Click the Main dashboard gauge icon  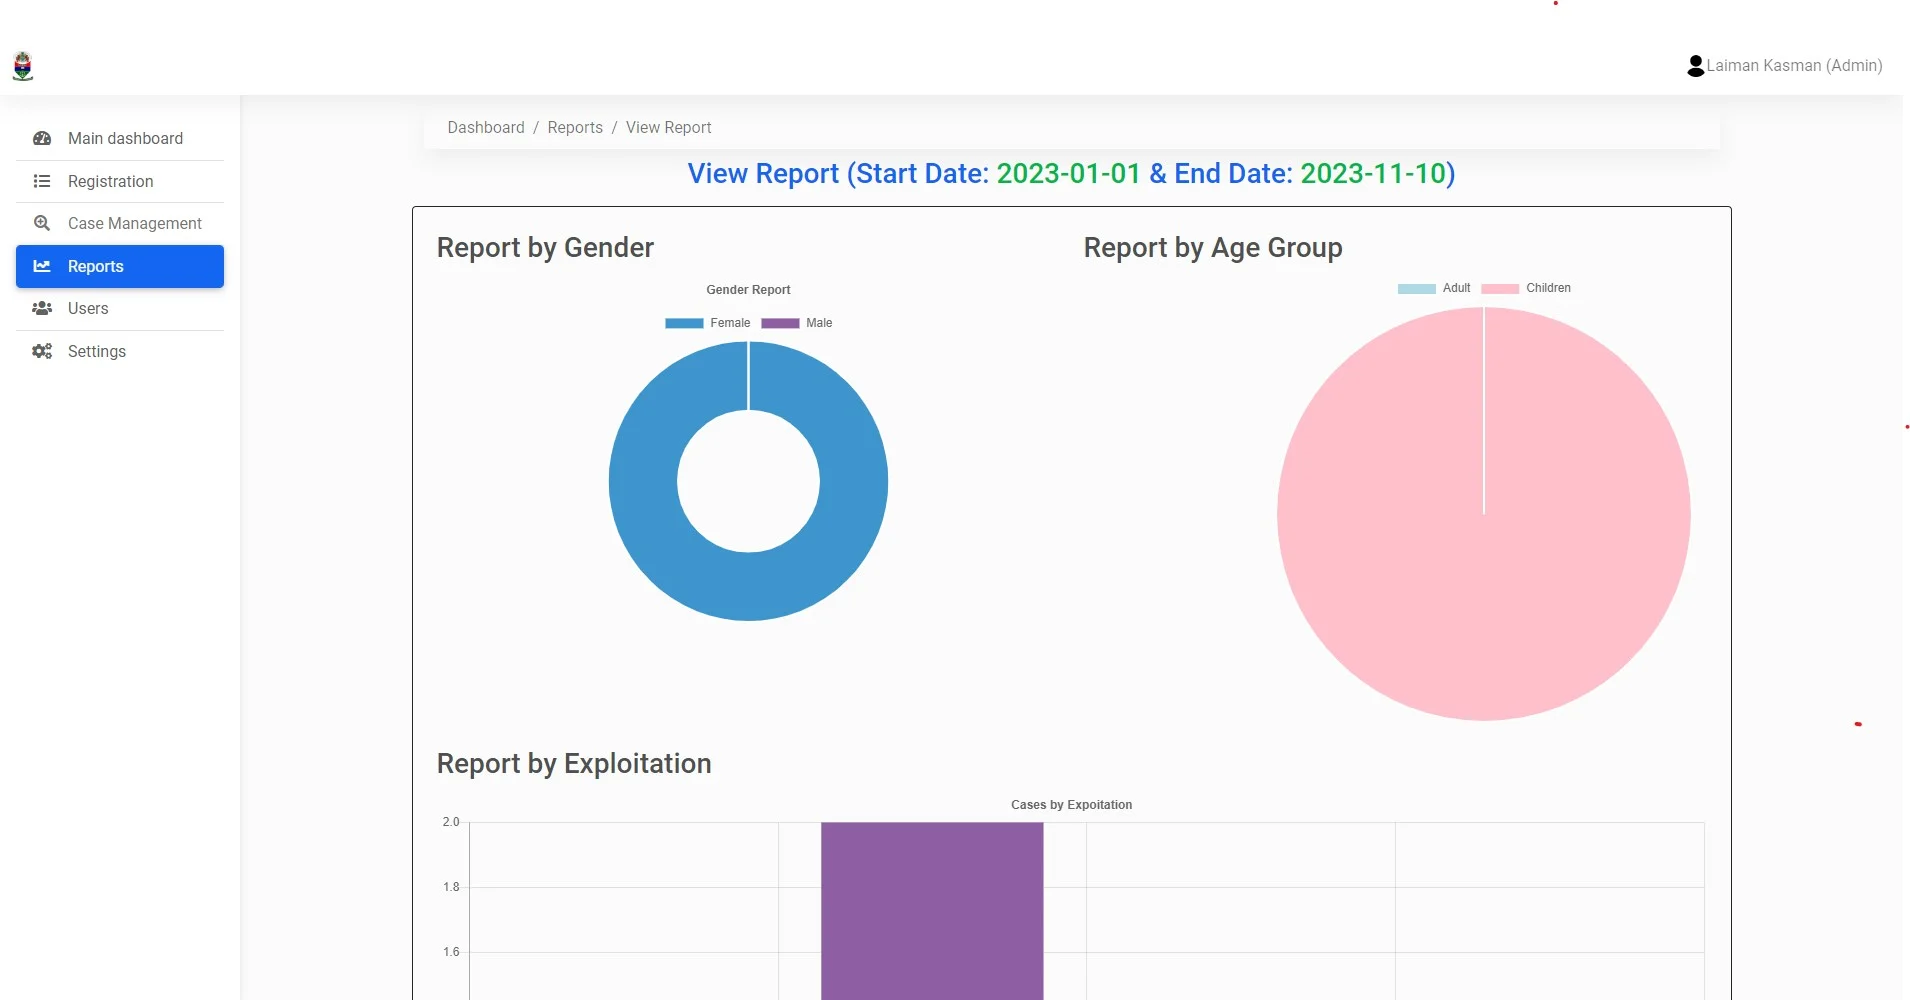pos(42,139)
